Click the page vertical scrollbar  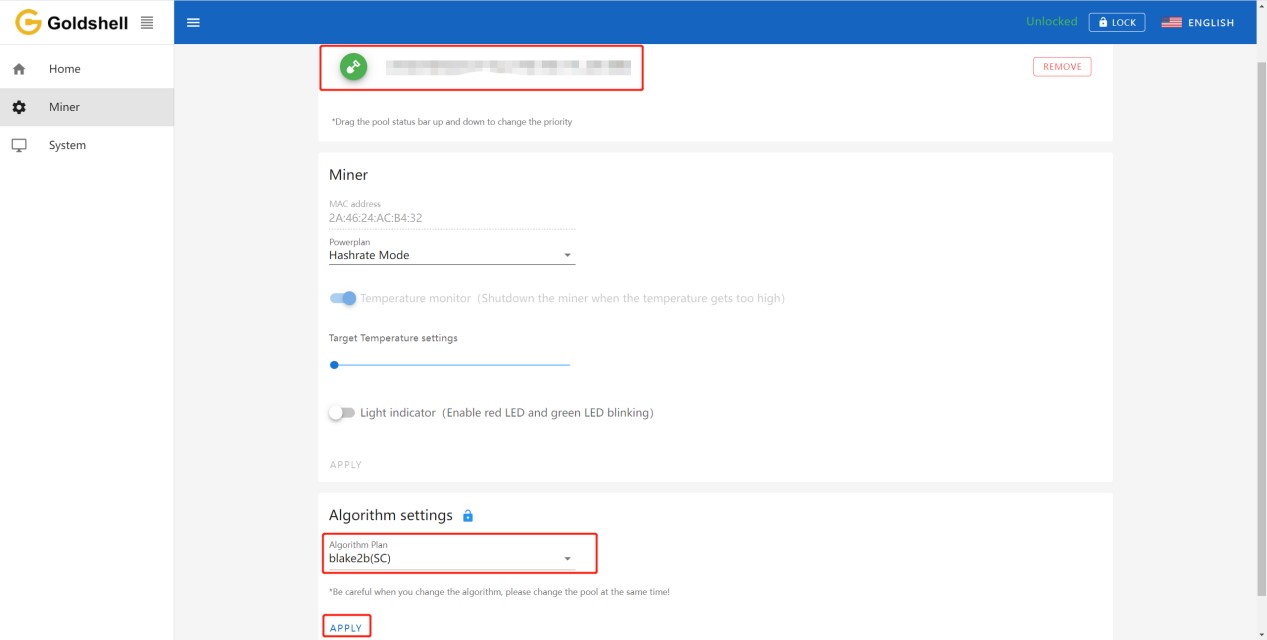click(x=1261, y=330)
